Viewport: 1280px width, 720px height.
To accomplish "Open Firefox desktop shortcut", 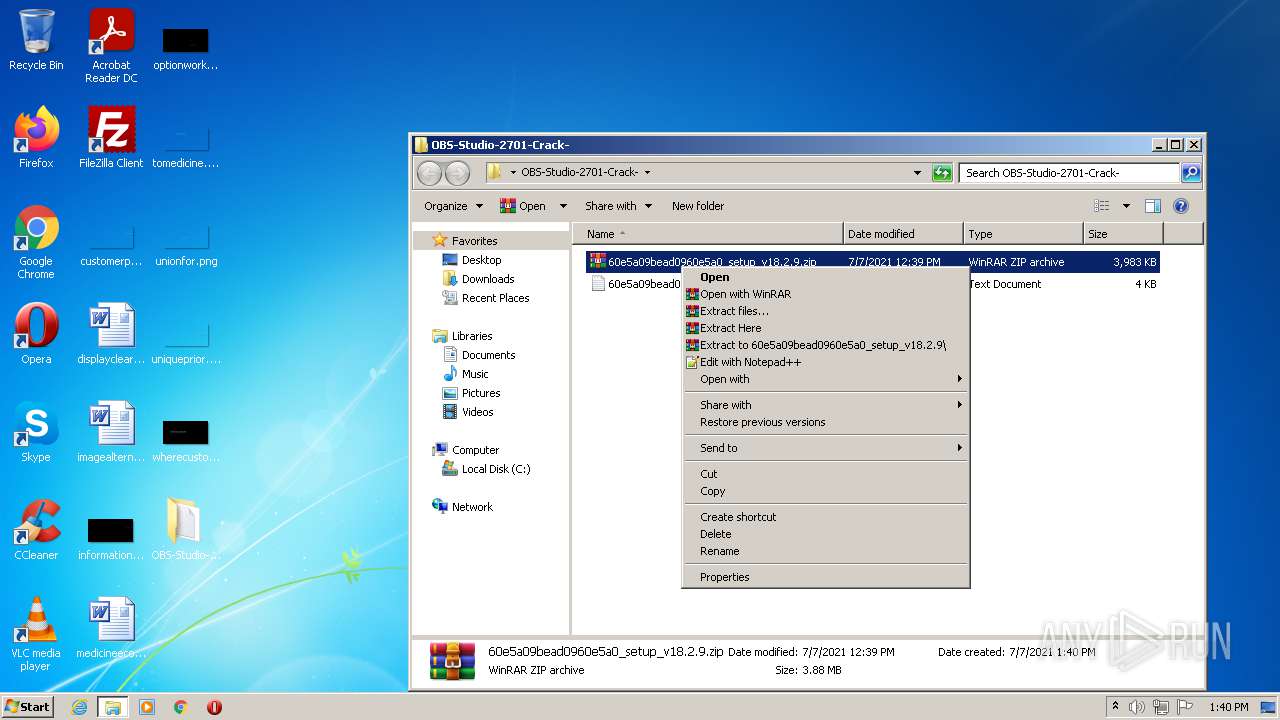I will tap(36, 137).
